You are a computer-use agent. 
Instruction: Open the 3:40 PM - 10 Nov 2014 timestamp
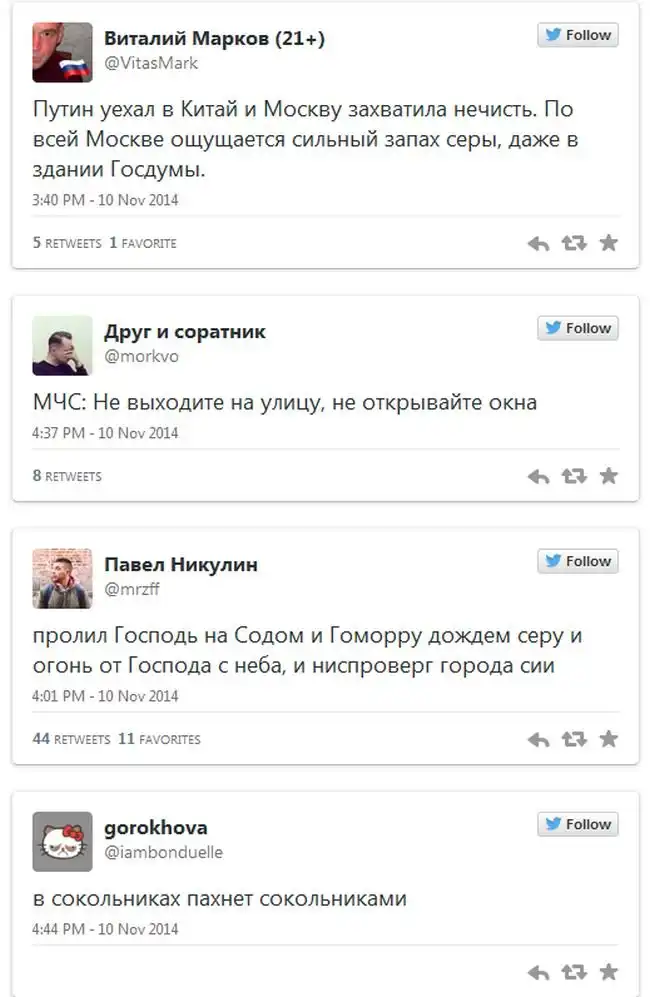click(x=105, y=199)
